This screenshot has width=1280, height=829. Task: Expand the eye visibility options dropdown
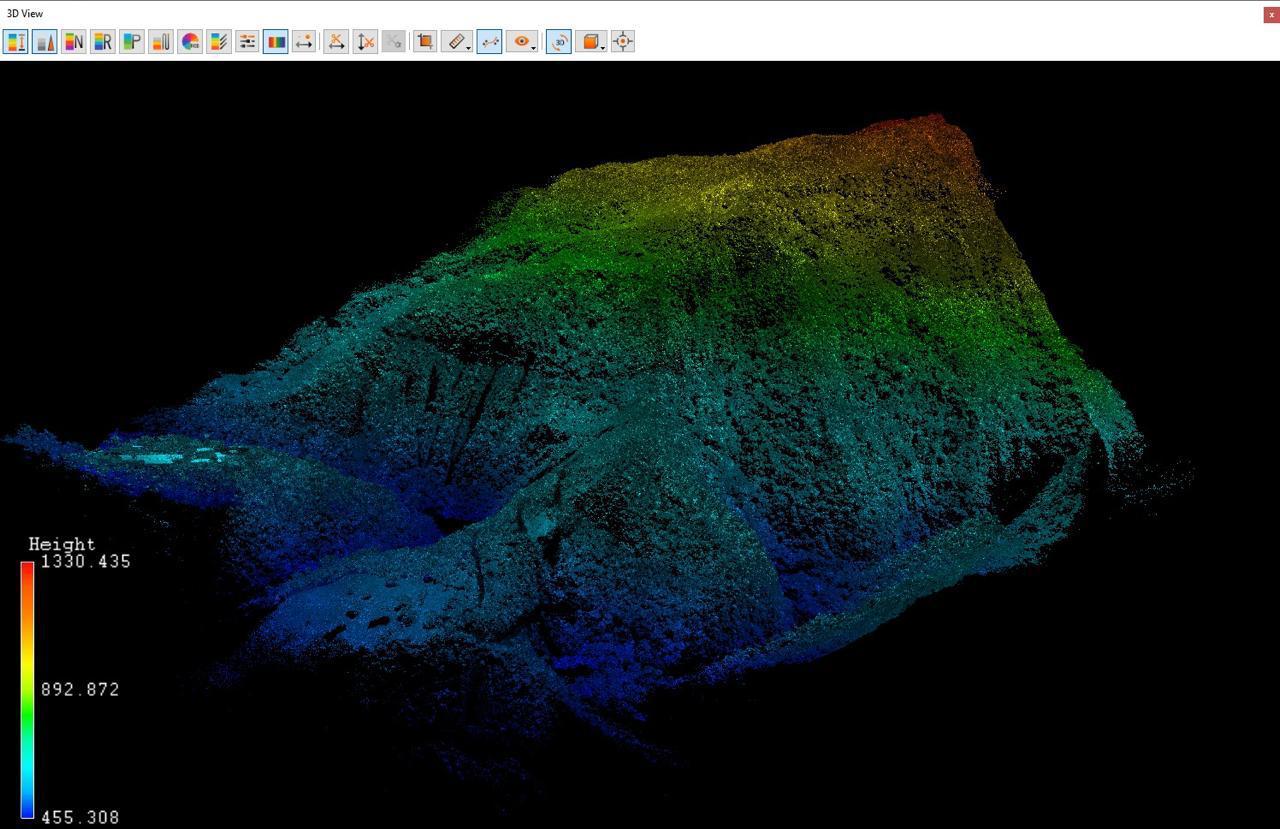coord(534,47)
